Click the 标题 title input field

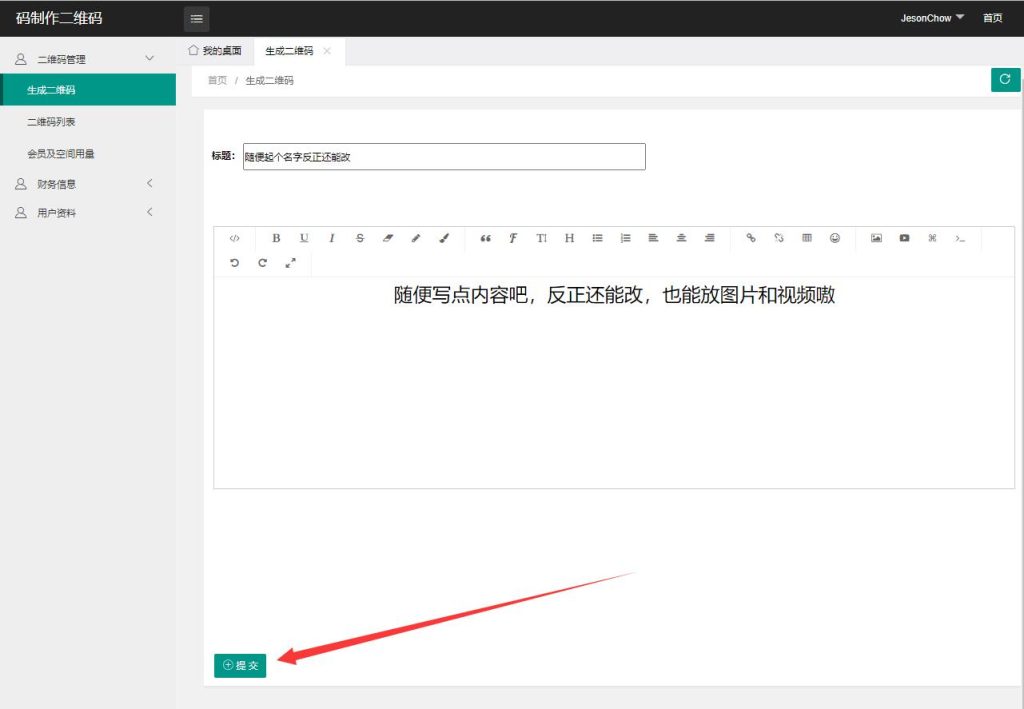click(x=444, y=157)
